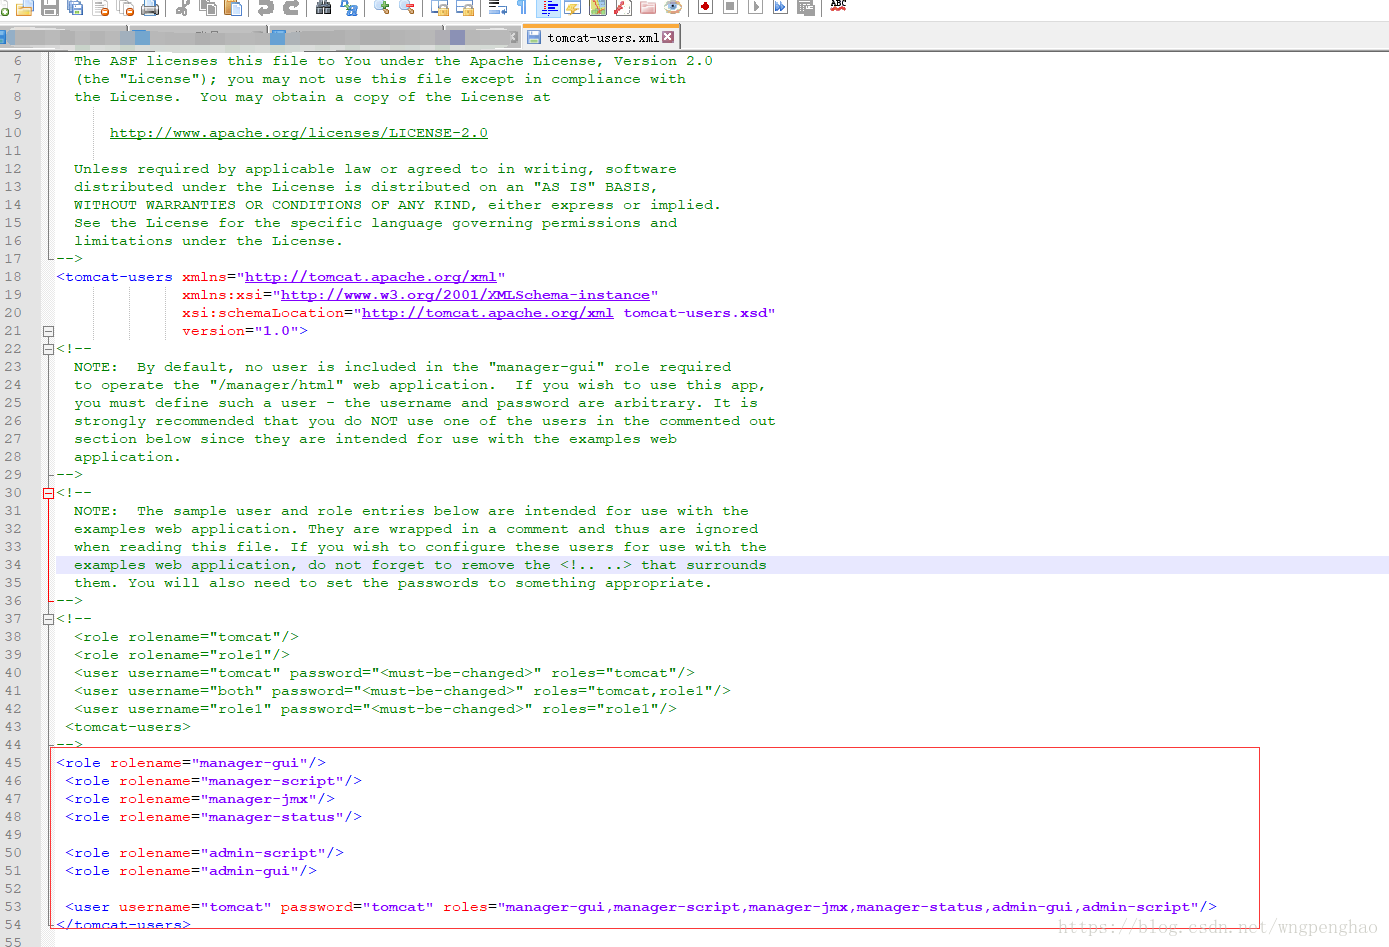Click the rolename="admin-script" line
Viewport: 1389px width, 947px height.
205,853
